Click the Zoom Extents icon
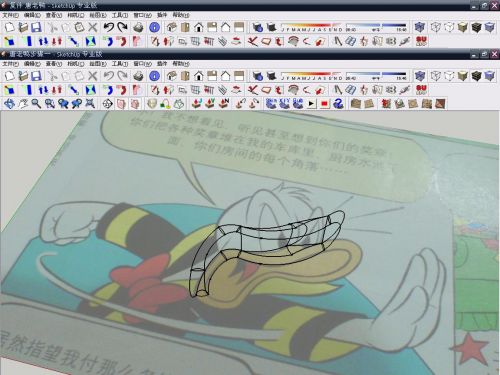Viewport: 500px width, 375px height. coord(90,104)
